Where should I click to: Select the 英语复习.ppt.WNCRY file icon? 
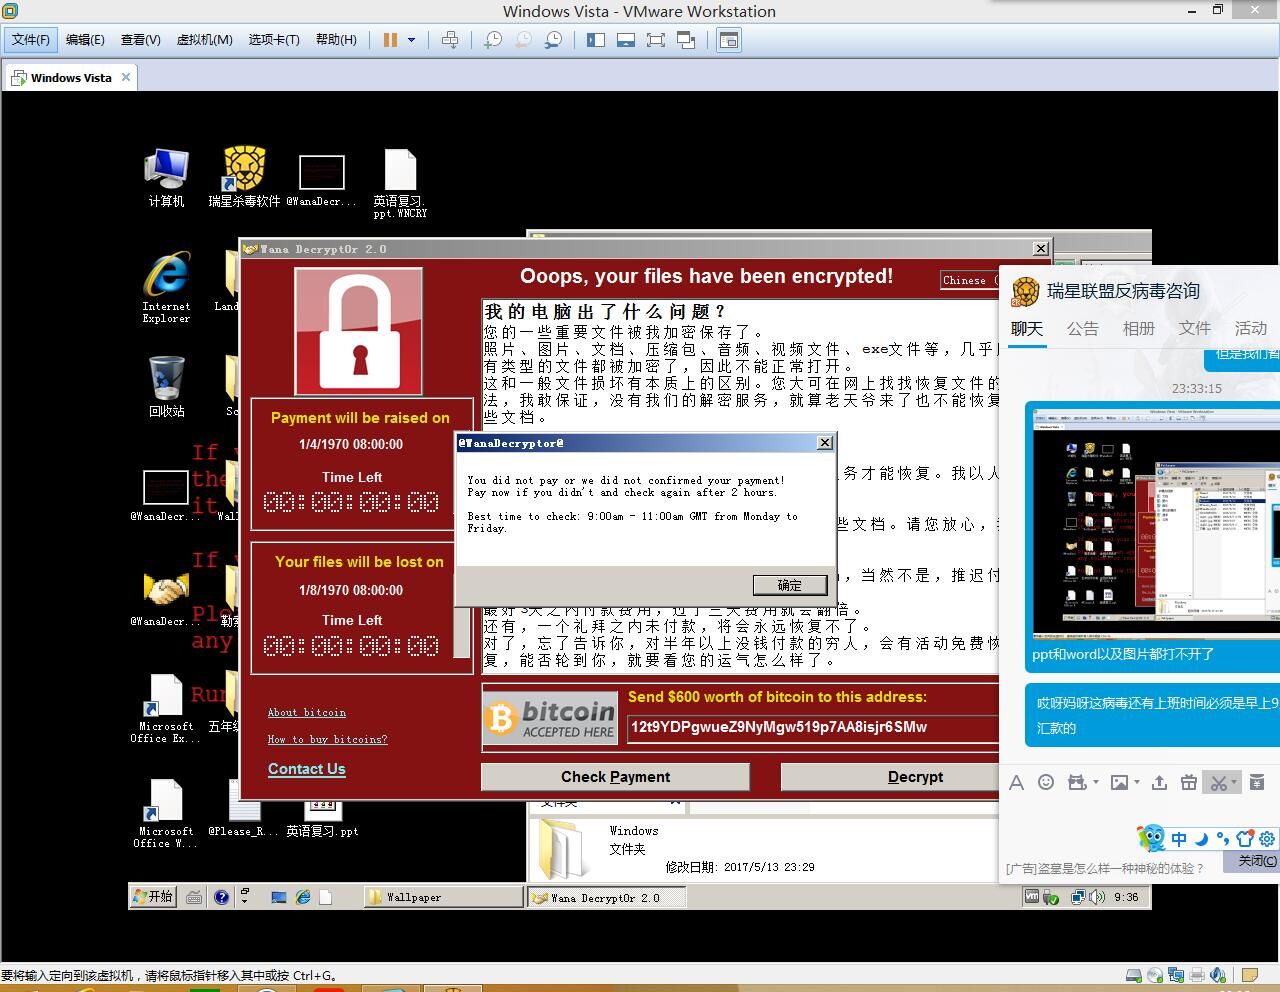tap(400, 184)
